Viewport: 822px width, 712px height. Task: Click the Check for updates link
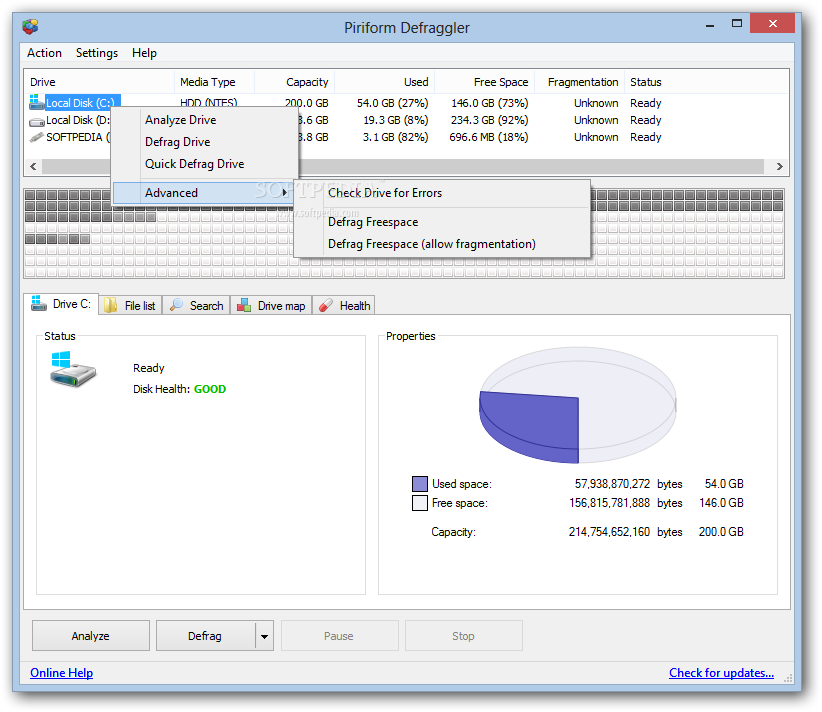tap(721, 673)
